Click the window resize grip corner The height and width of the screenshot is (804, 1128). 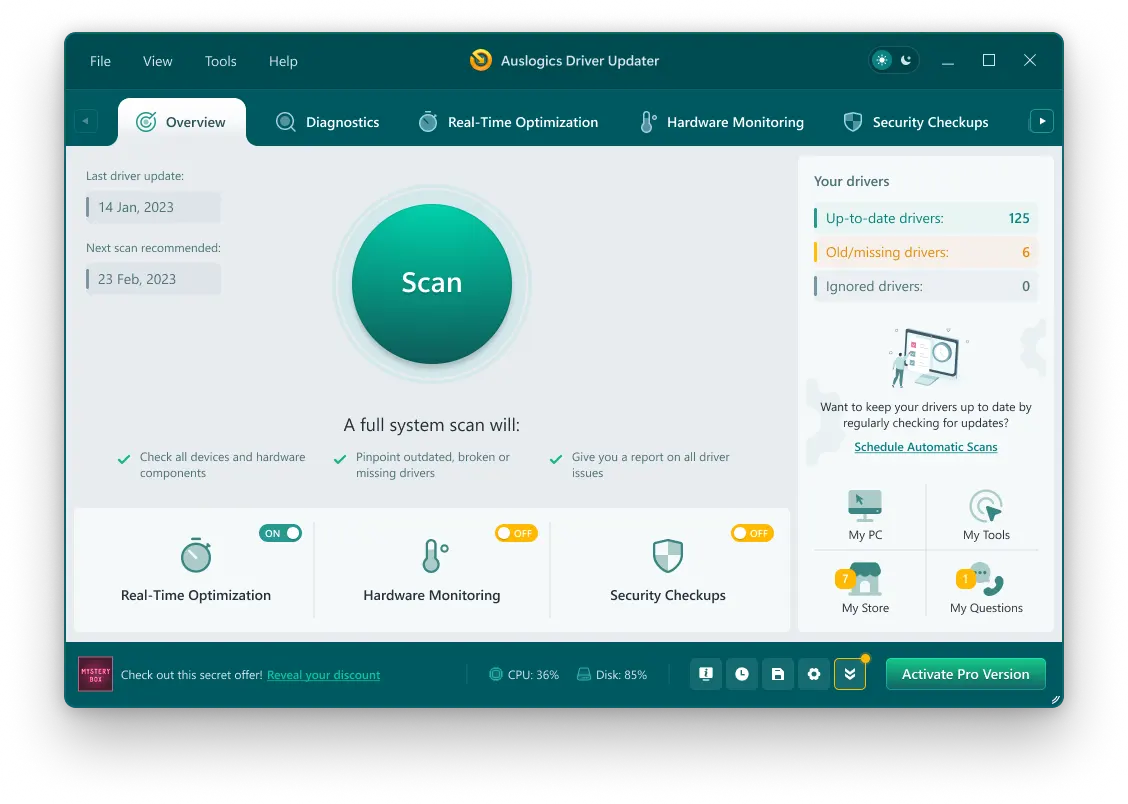[1055, 699]
